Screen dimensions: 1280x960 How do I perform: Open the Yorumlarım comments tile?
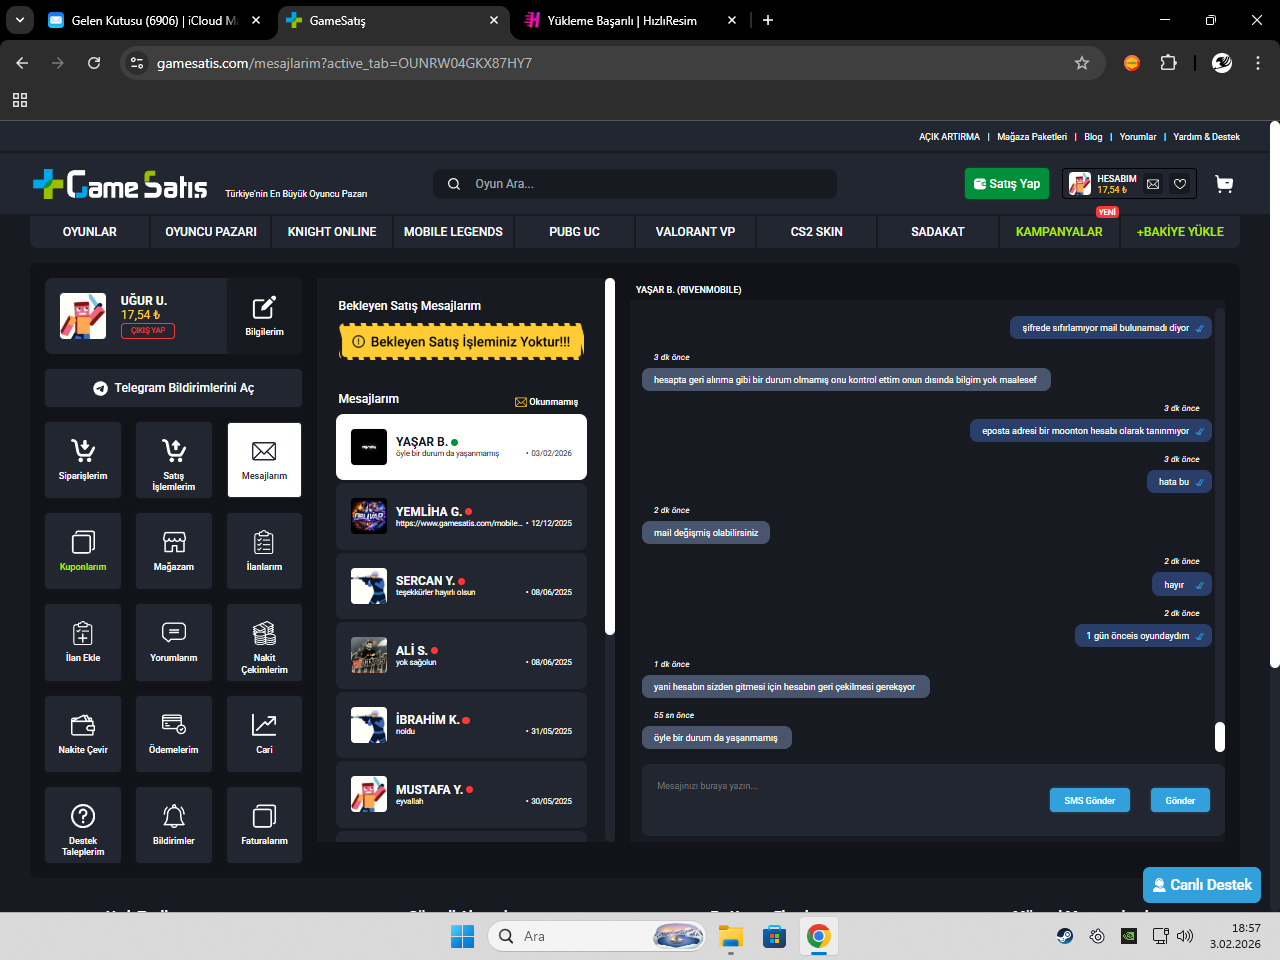point(174,642)
